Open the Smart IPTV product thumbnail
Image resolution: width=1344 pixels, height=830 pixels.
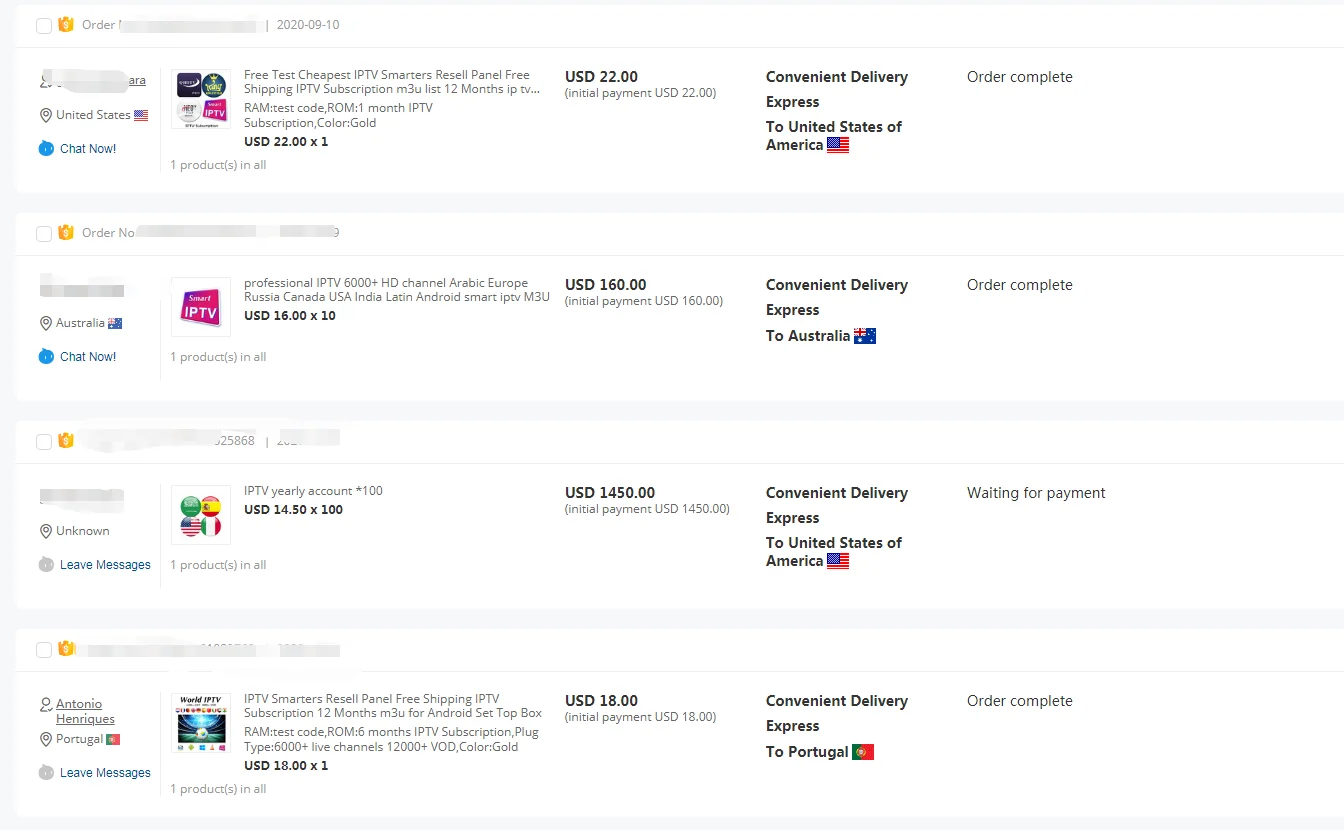point(201,307)
